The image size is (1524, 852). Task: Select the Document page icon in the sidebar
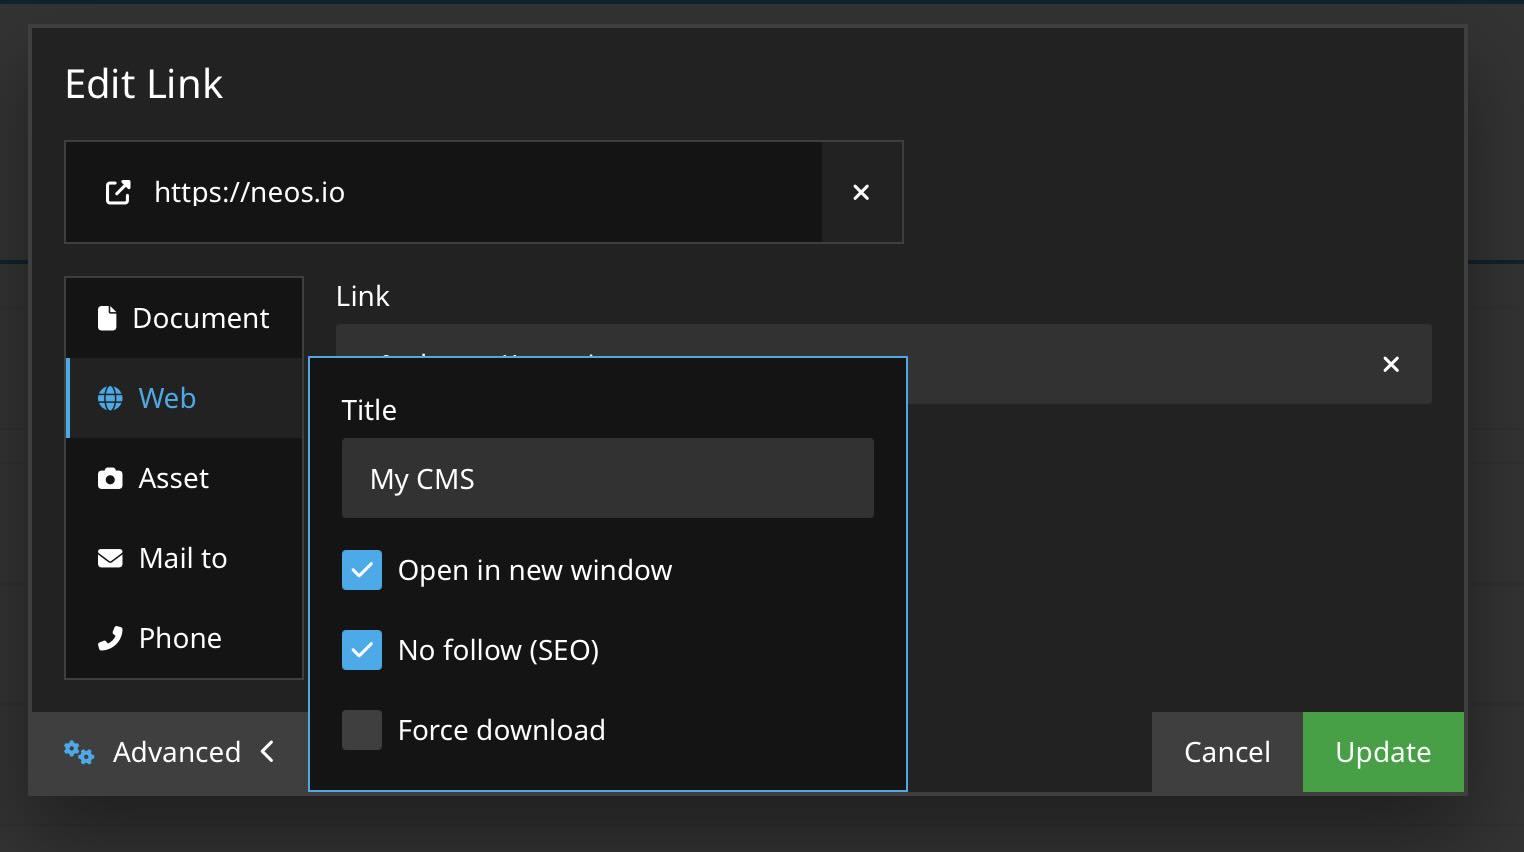tap(108, 317)
